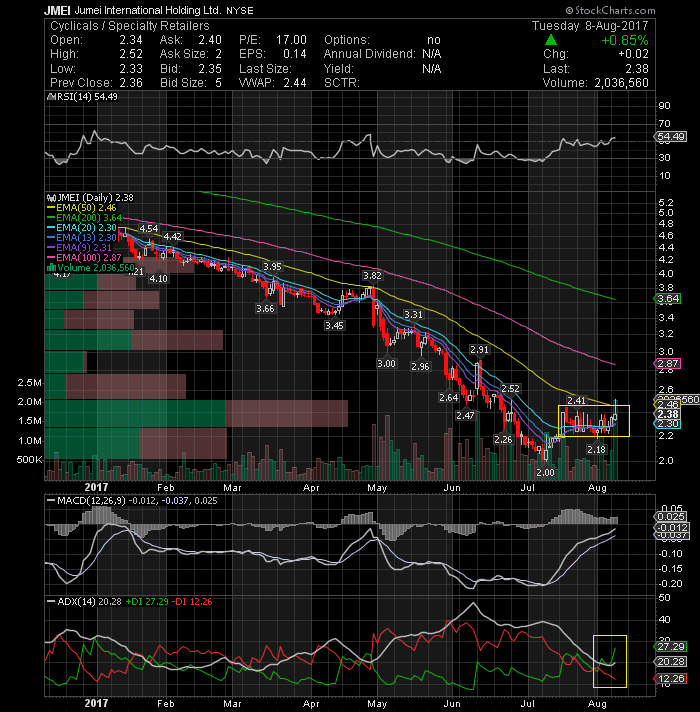Click the 3.82 peak price label
700x712 pixels.
coord(372,276)
